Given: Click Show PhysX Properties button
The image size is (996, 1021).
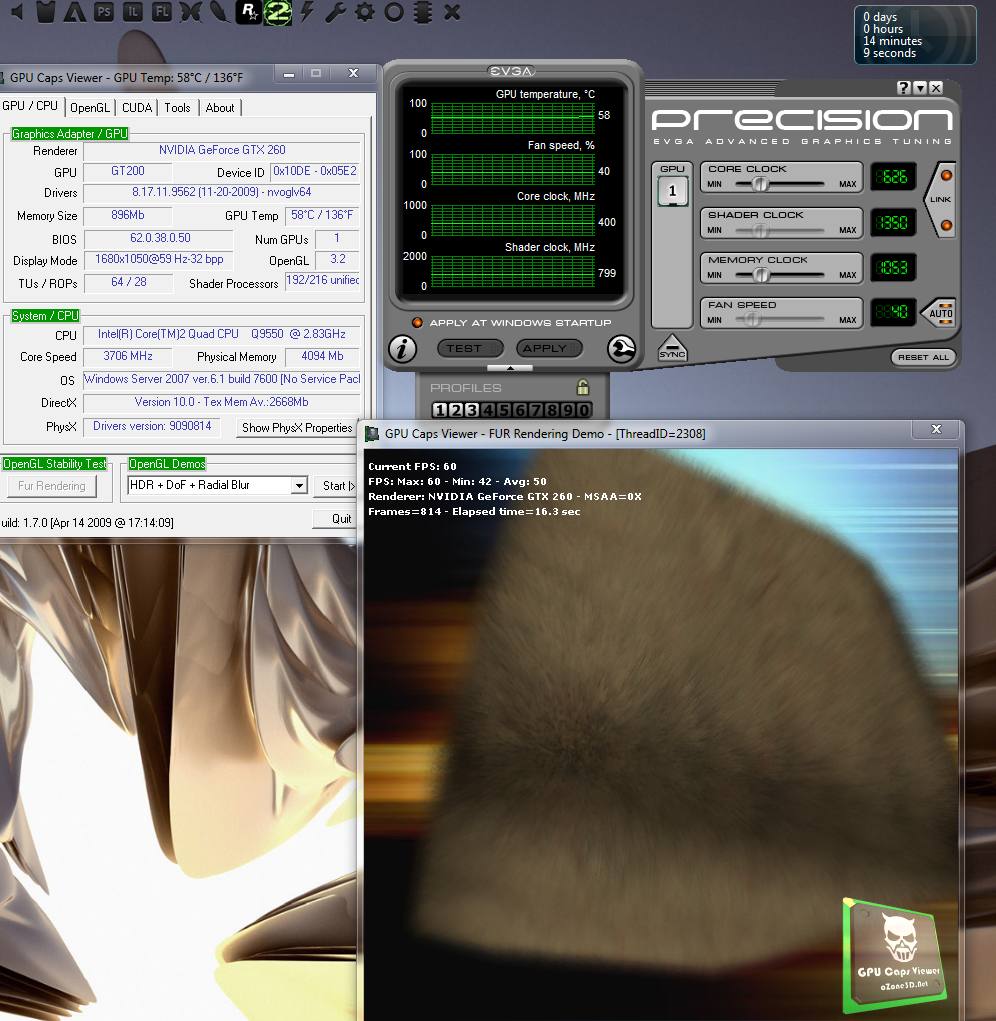Looking at the screenshot, I should coord(296,428).
